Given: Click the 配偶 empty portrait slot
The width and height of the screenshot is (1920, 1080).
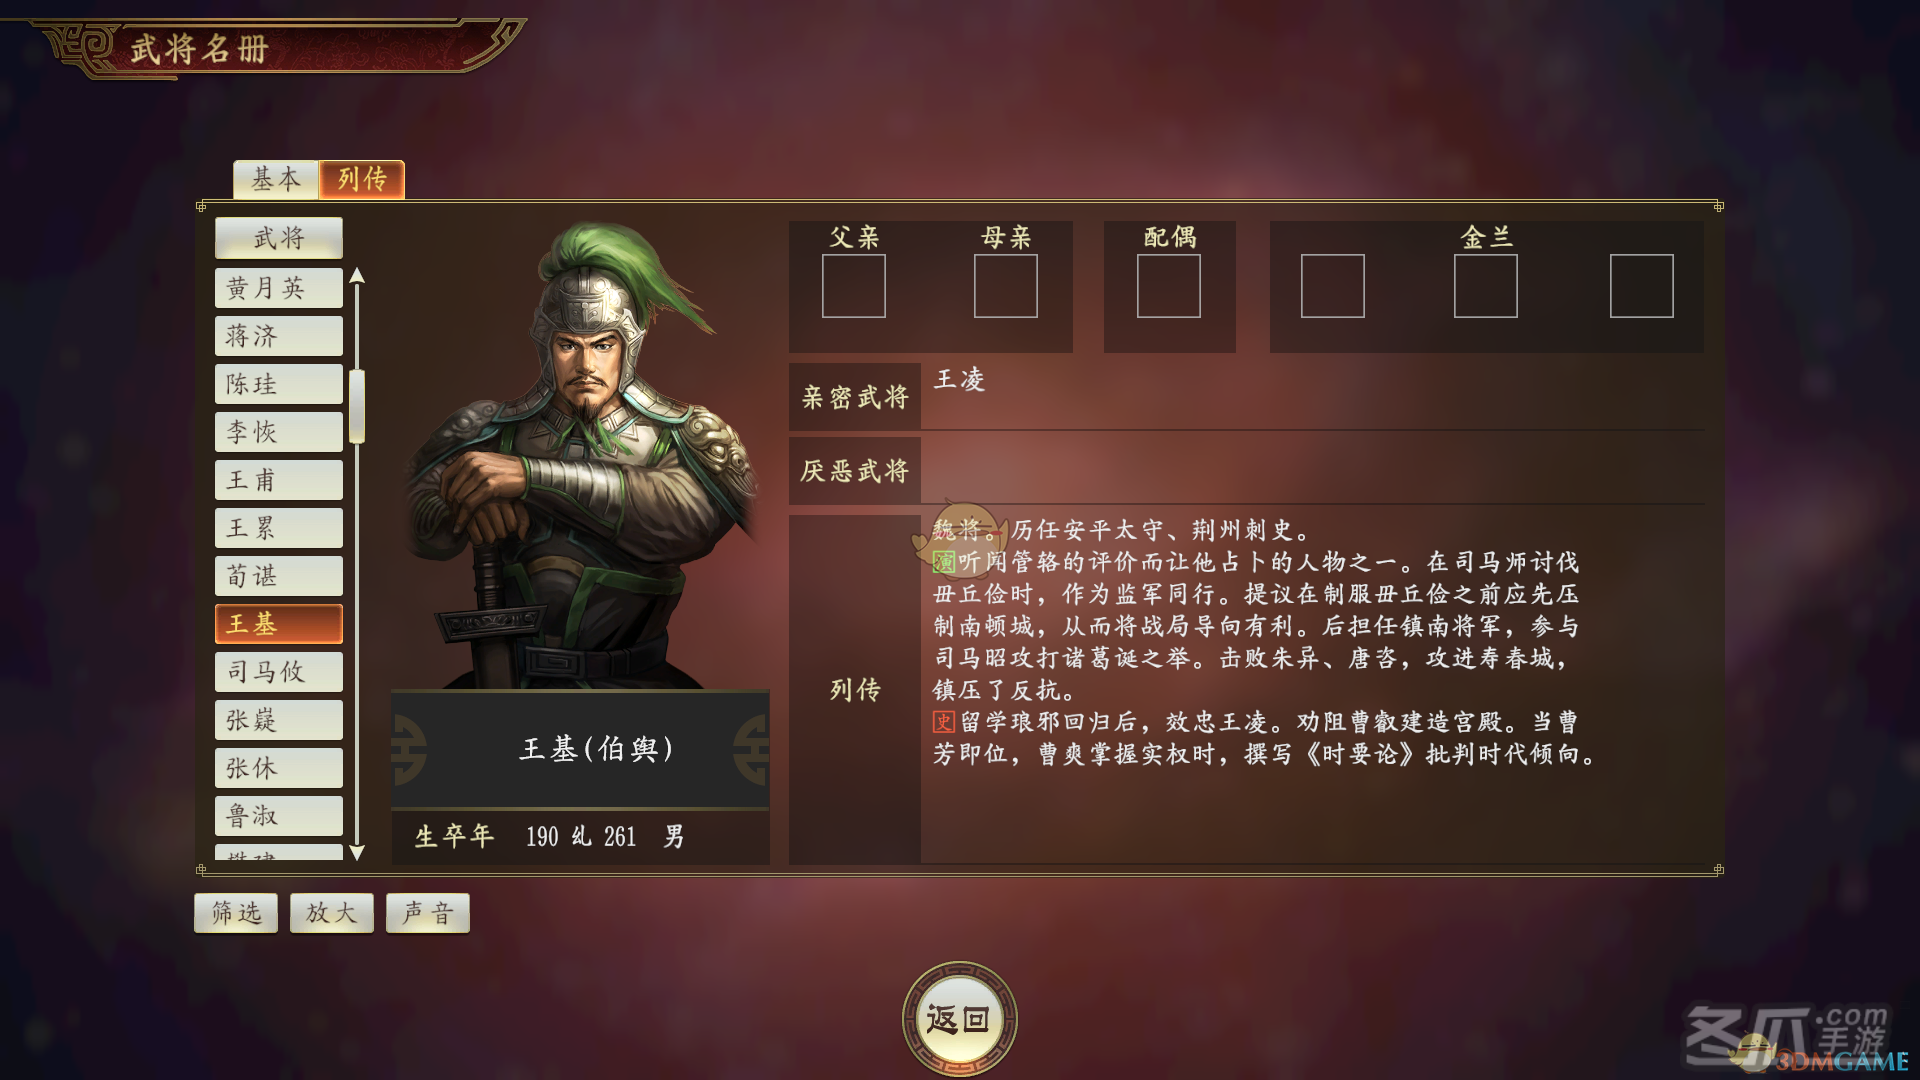Looking at the screenshot, I should coord(1168,286).
